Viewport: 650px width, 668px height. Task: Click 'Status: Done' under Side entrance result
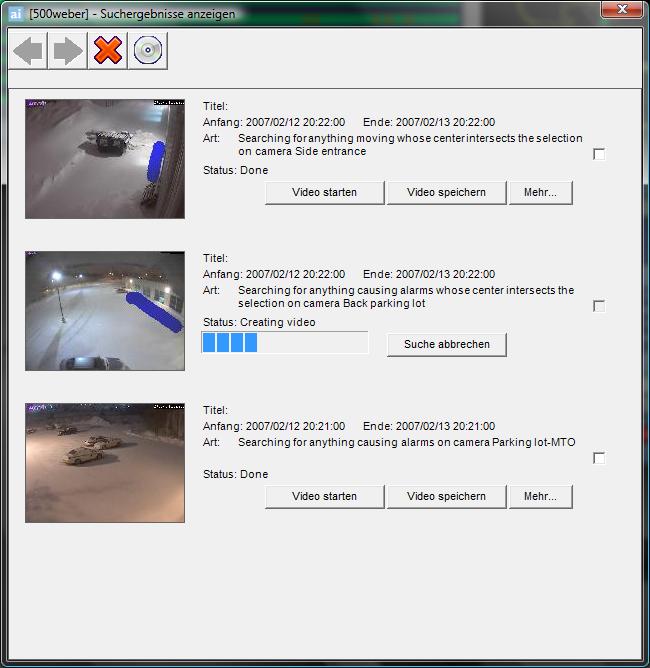click(x=236, y=170)
